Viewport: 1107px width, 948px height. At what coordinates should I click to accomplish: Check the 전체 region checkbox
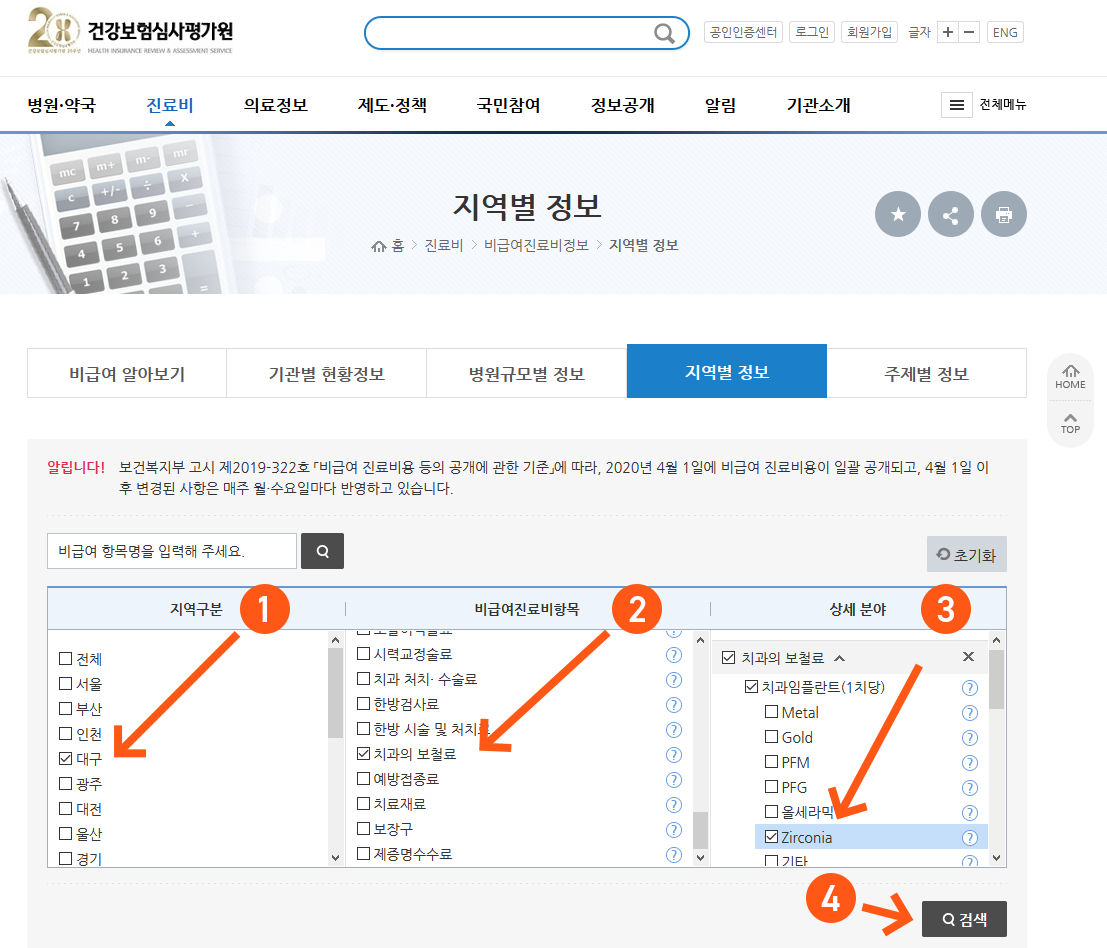coord(66,659)
